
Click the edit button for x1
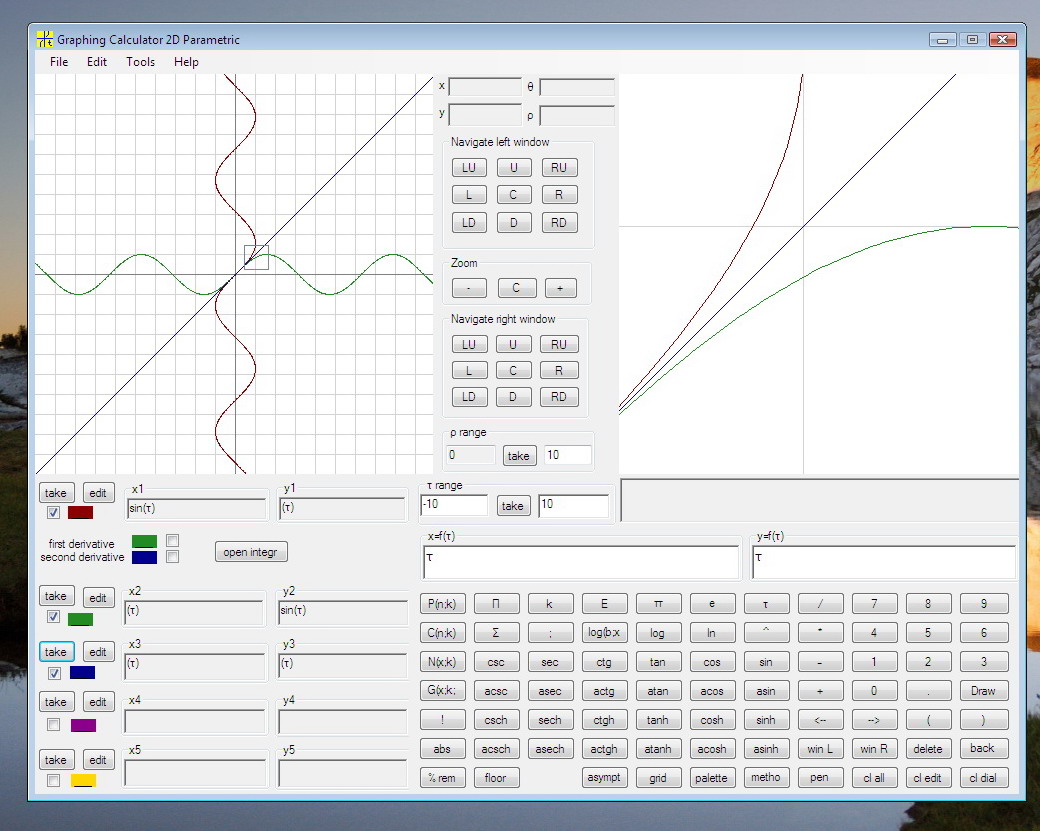(x=98, y=493)
